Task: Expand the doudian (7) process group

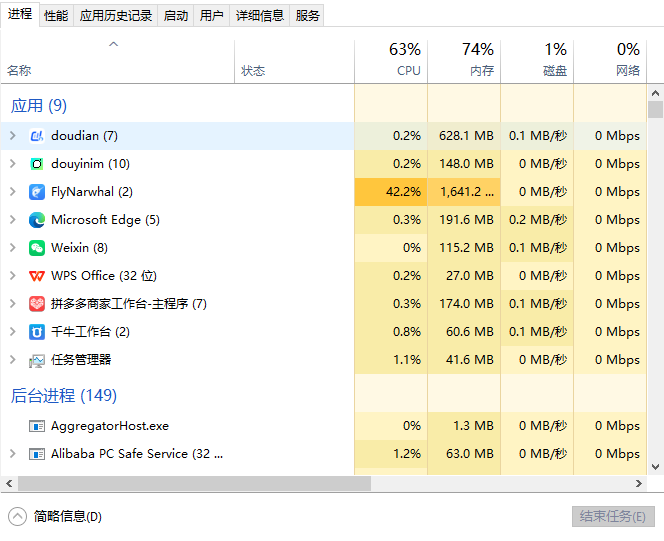Action: click(13, 136)
